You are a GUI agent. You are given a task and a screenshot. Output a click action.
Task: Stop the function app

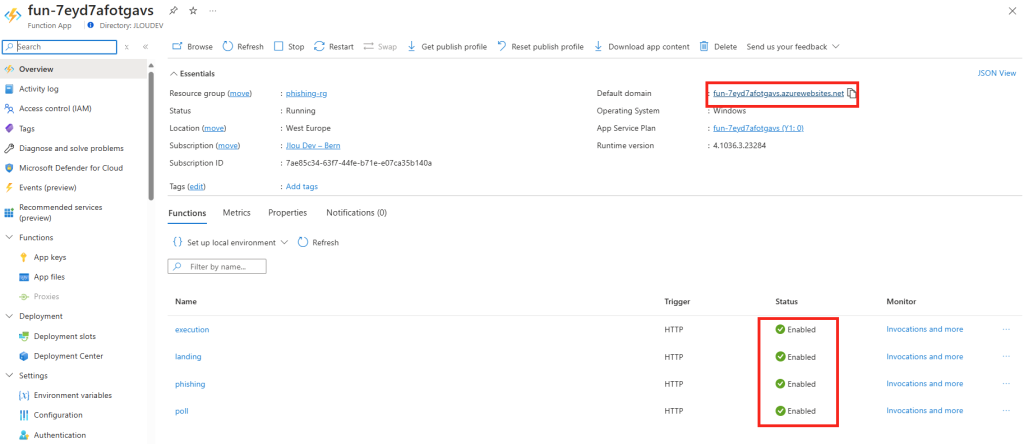tap(289, 46)
